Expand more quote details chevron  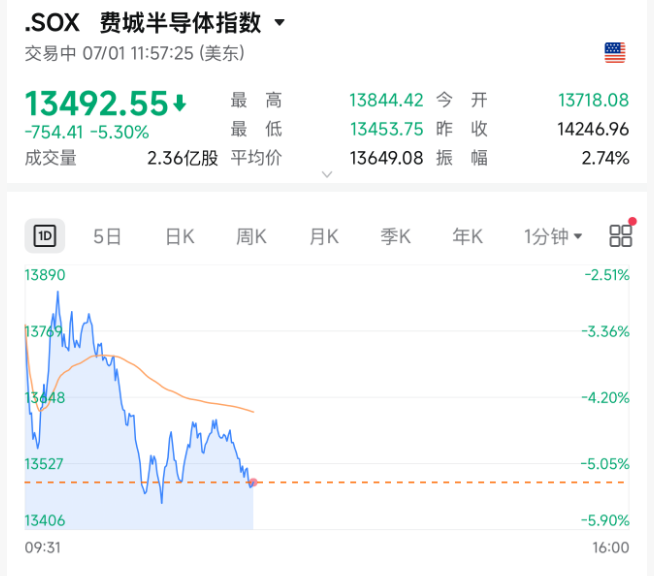tap(327, 174)
